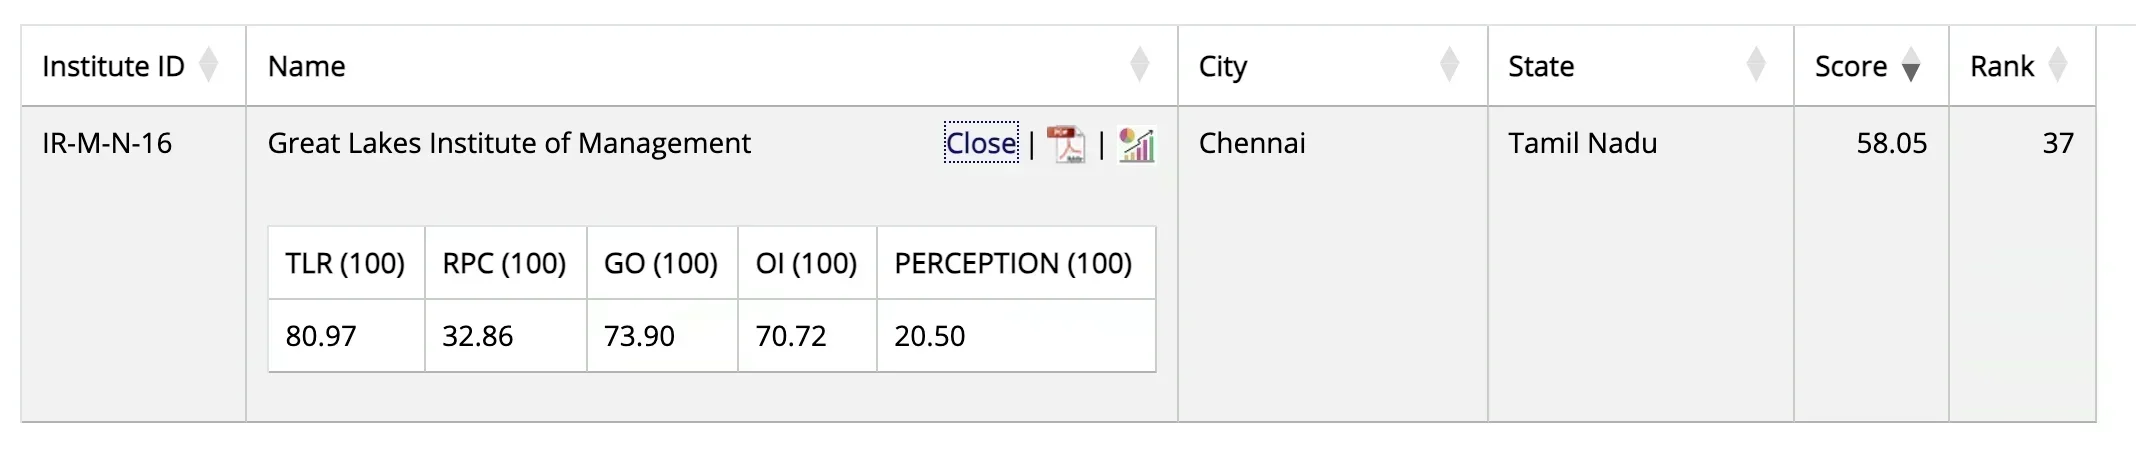The width and height of the screenshot is (2136, 458).
Task: Click the RPC (100) parameter header
Action: point(504,263)
